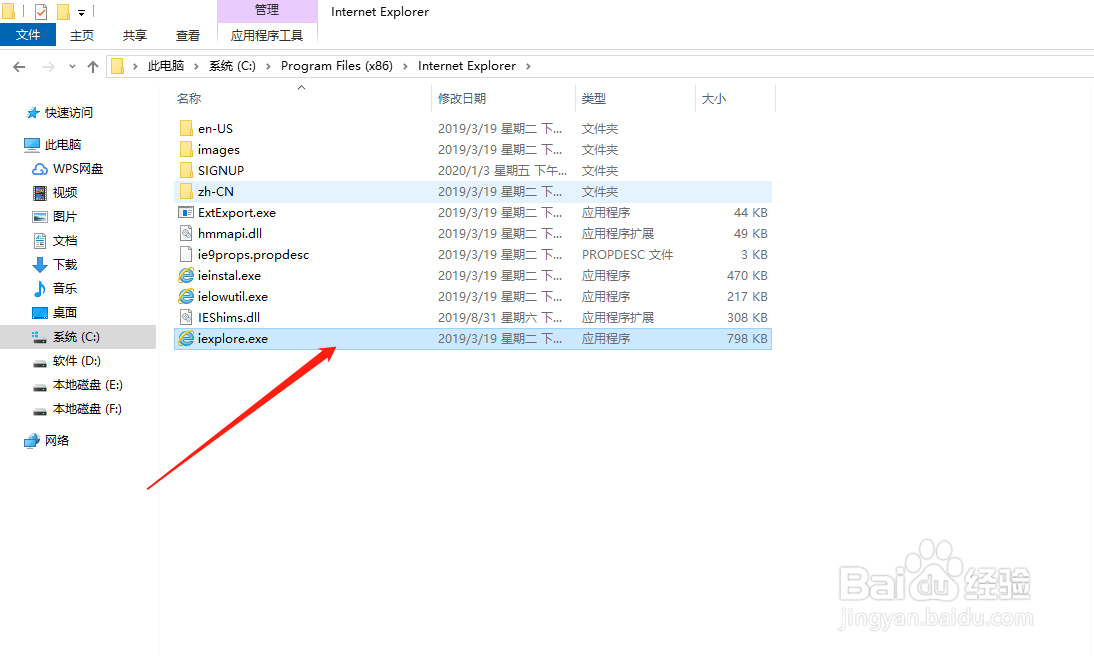Select the iexplore.exe IE icon
Viewport: 1094px width, 656px height.
point(186,338)
